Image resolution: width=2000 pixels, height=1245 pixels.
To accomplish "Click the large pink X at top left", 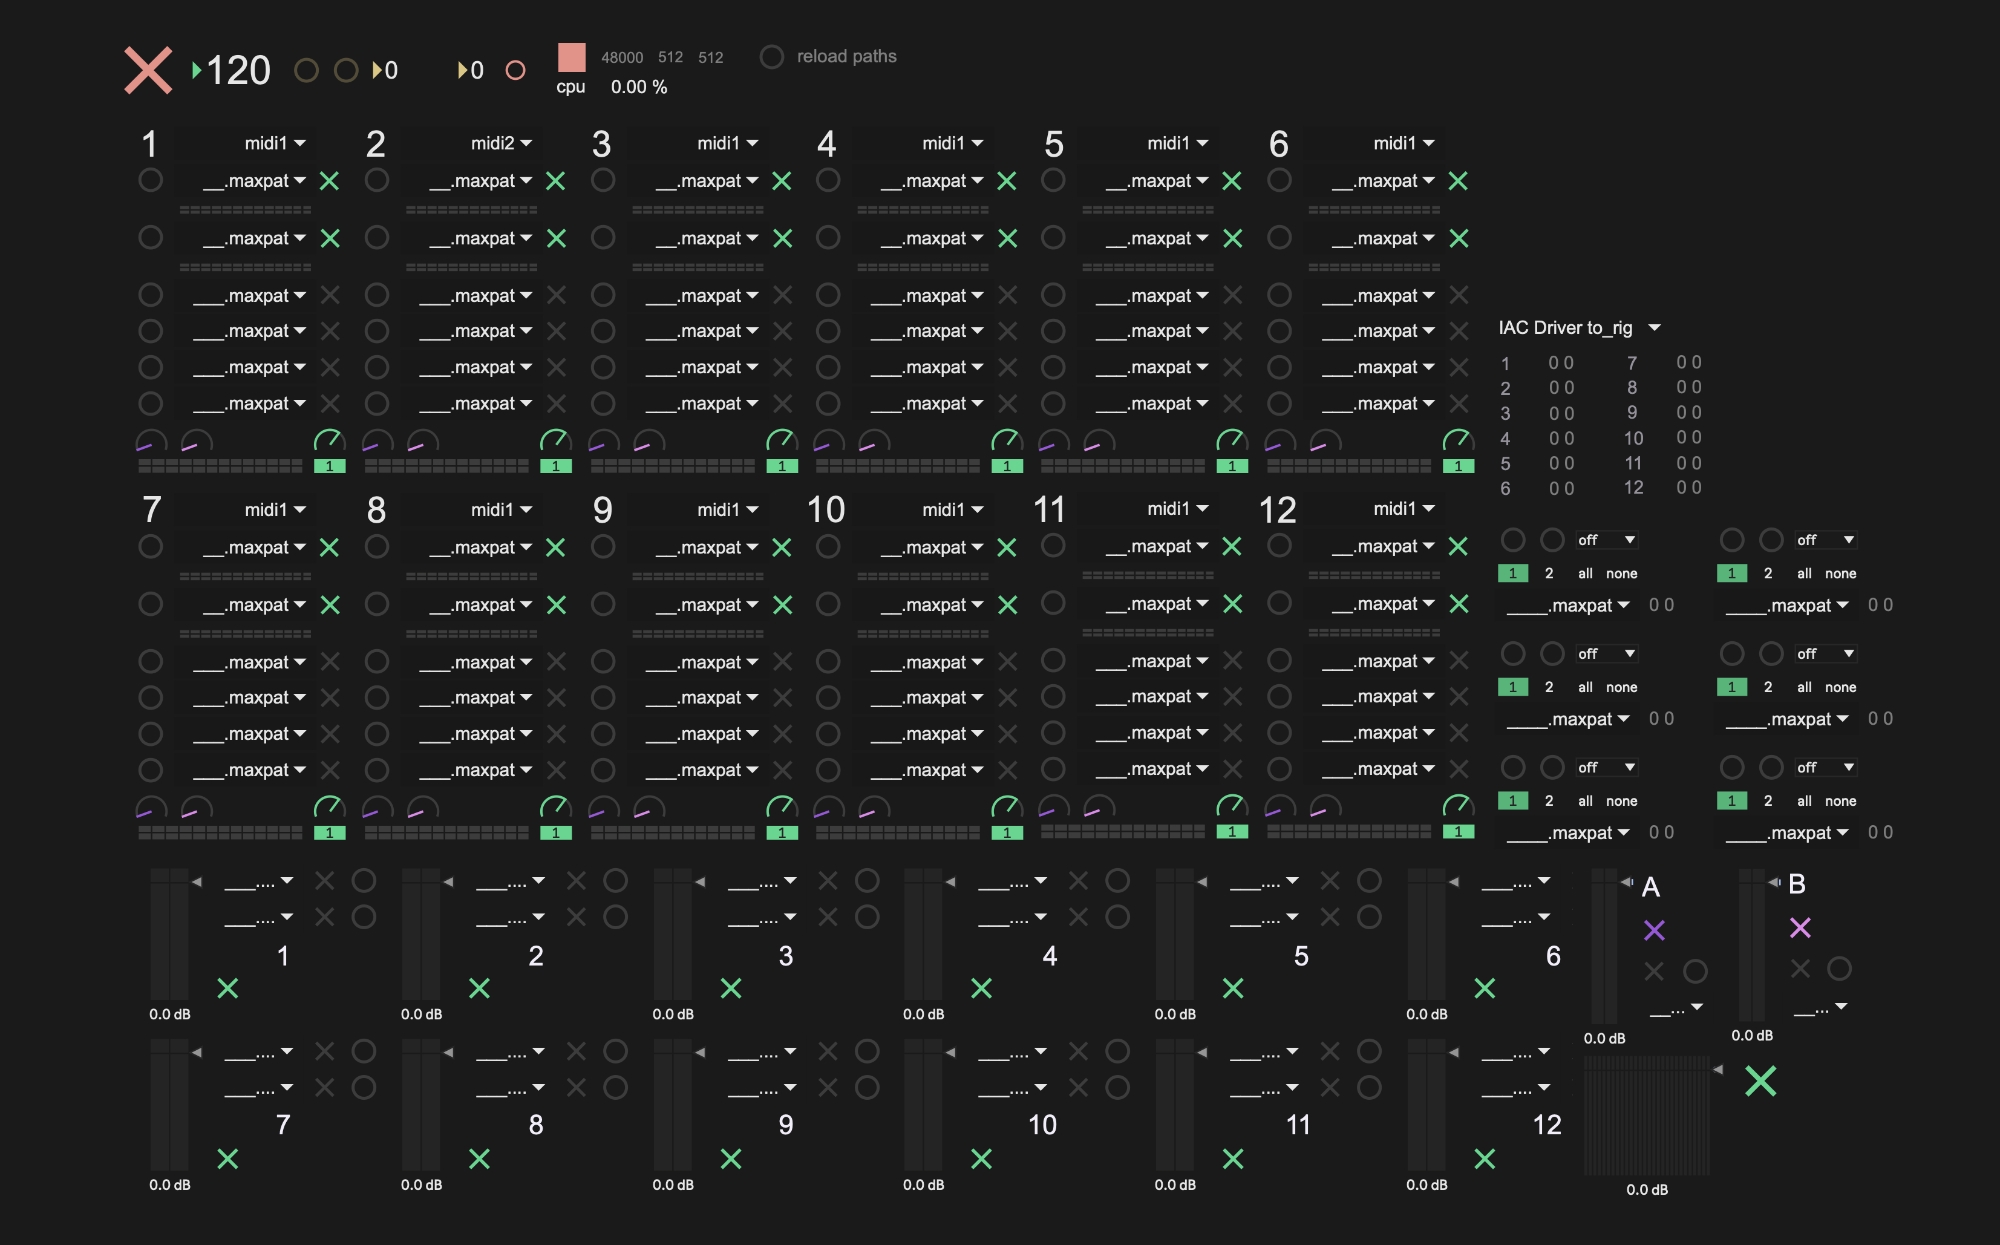I will tap(148, 70).
